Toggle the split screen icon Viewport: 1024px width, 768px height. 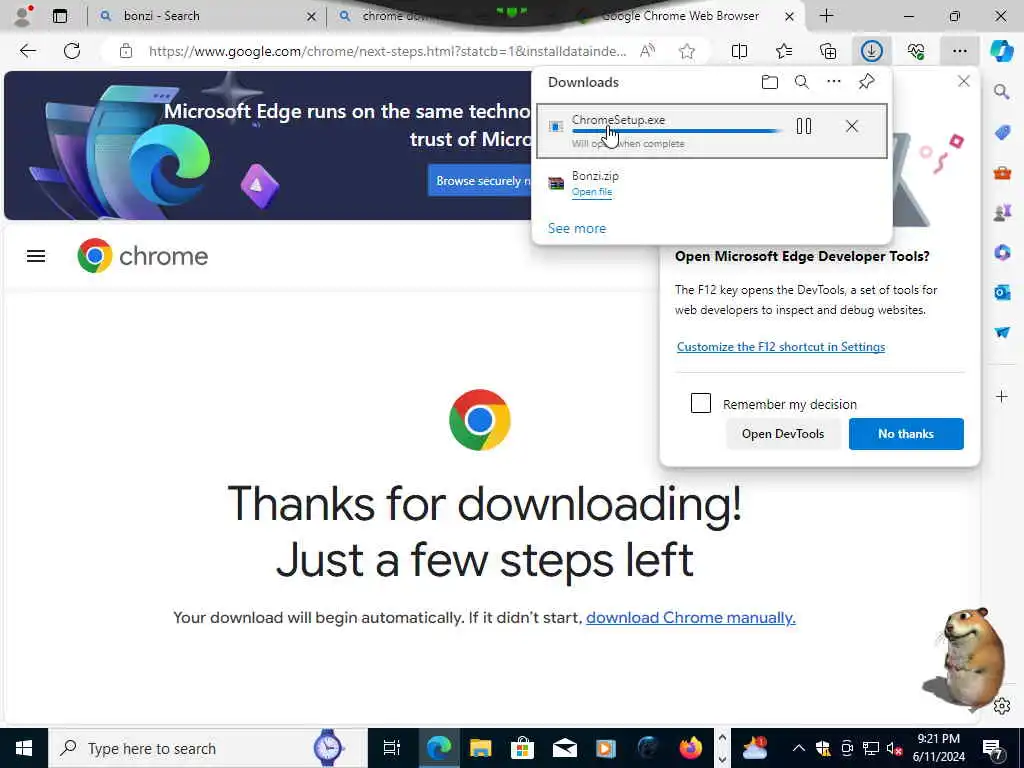739,51
